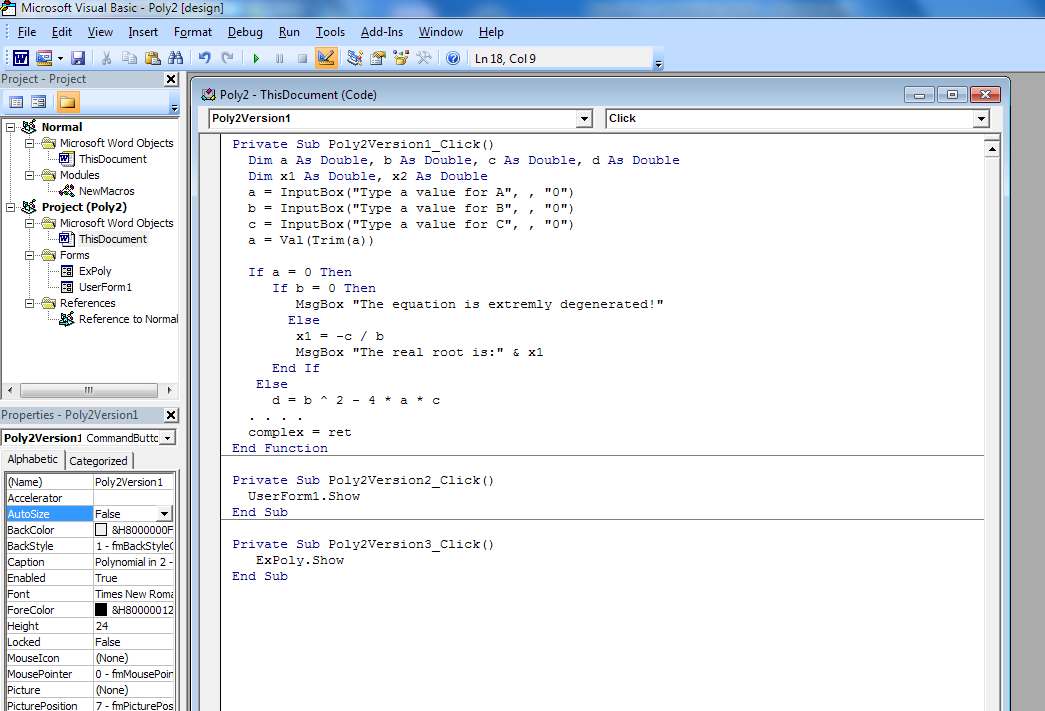Click the Caption property value field
The height and width of the screenshot is (711, 1045).
[133, 562]
